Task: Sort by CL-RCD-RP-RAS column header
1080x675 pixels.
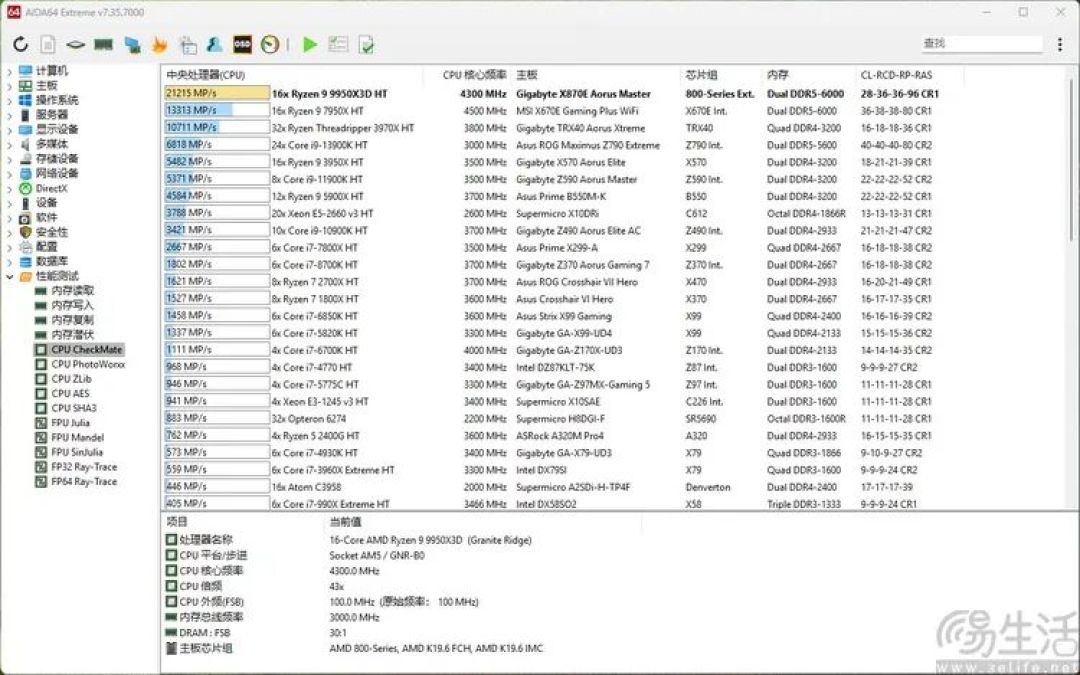Action: [896, 75]
